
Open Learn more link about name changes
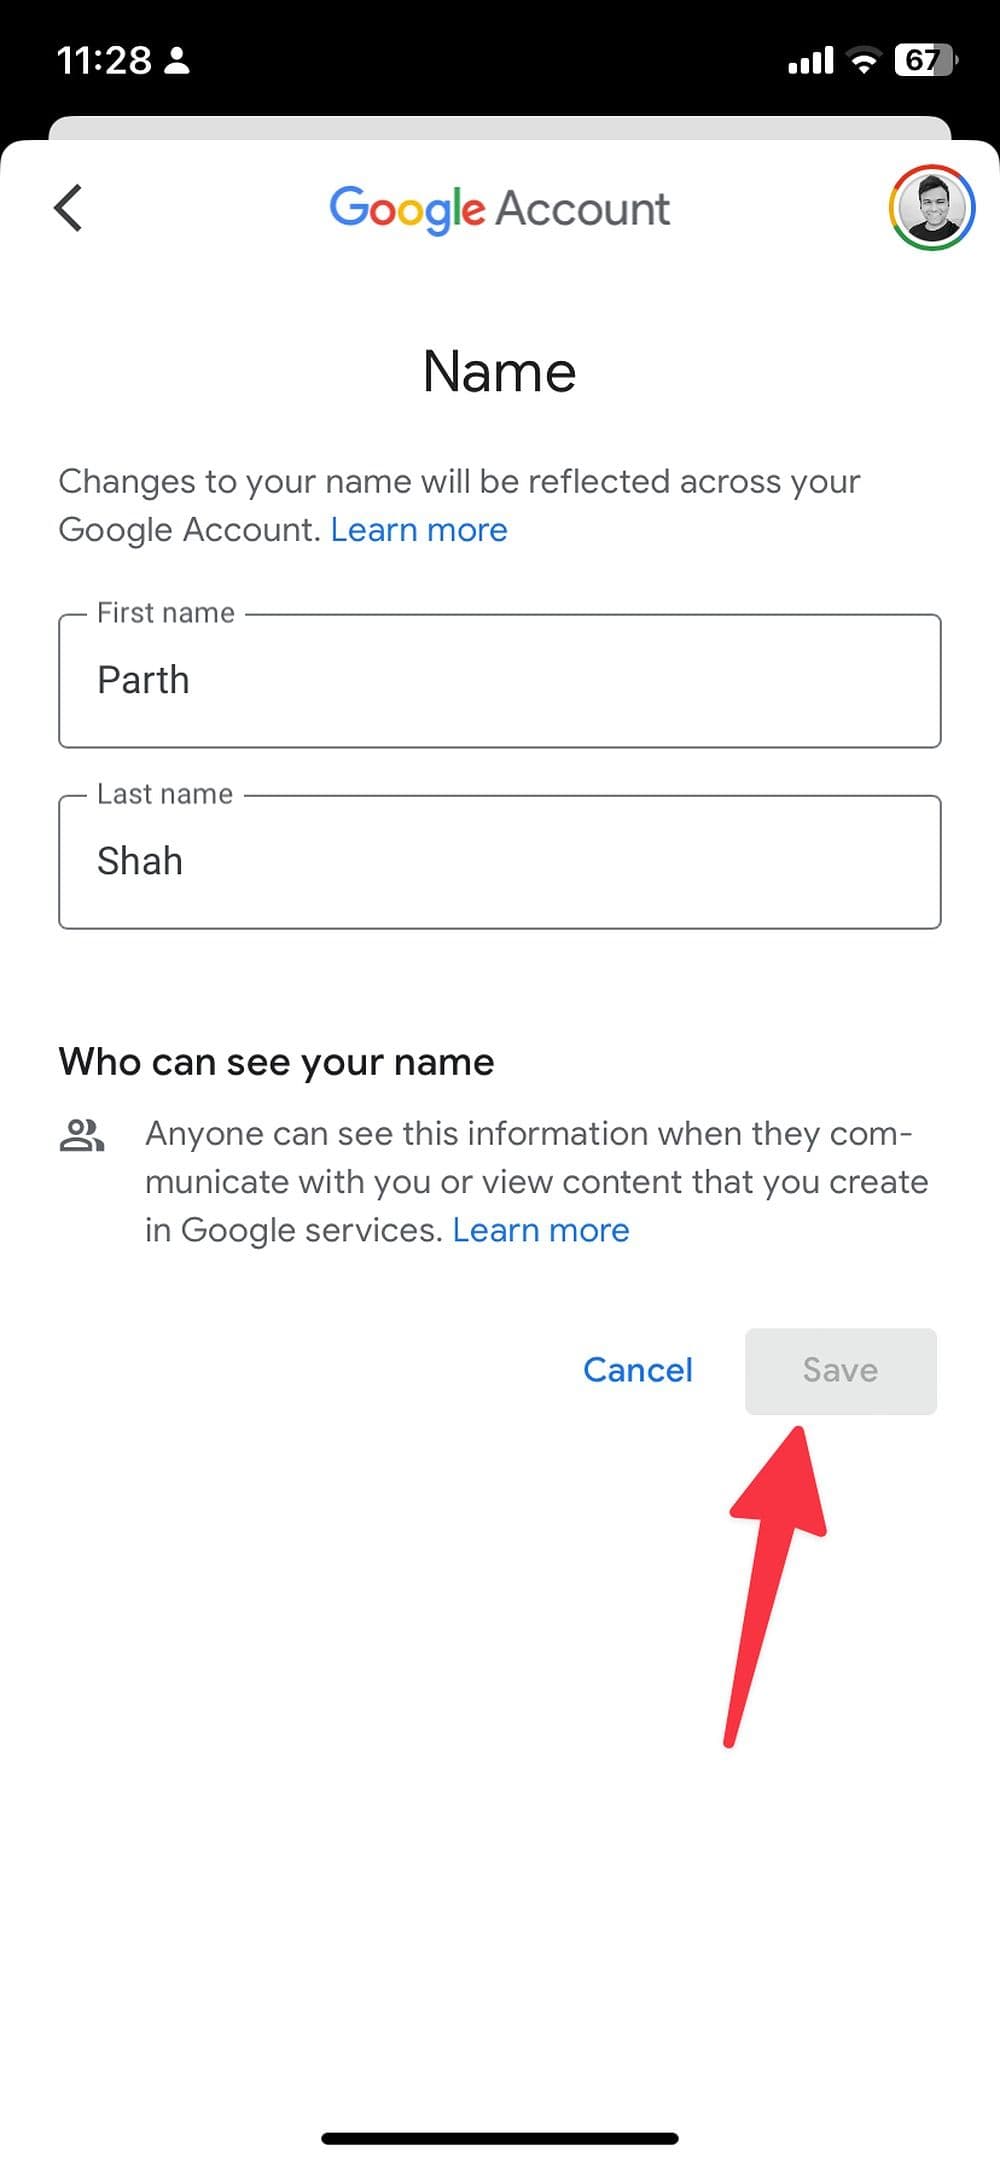click(x=419, y=530)
